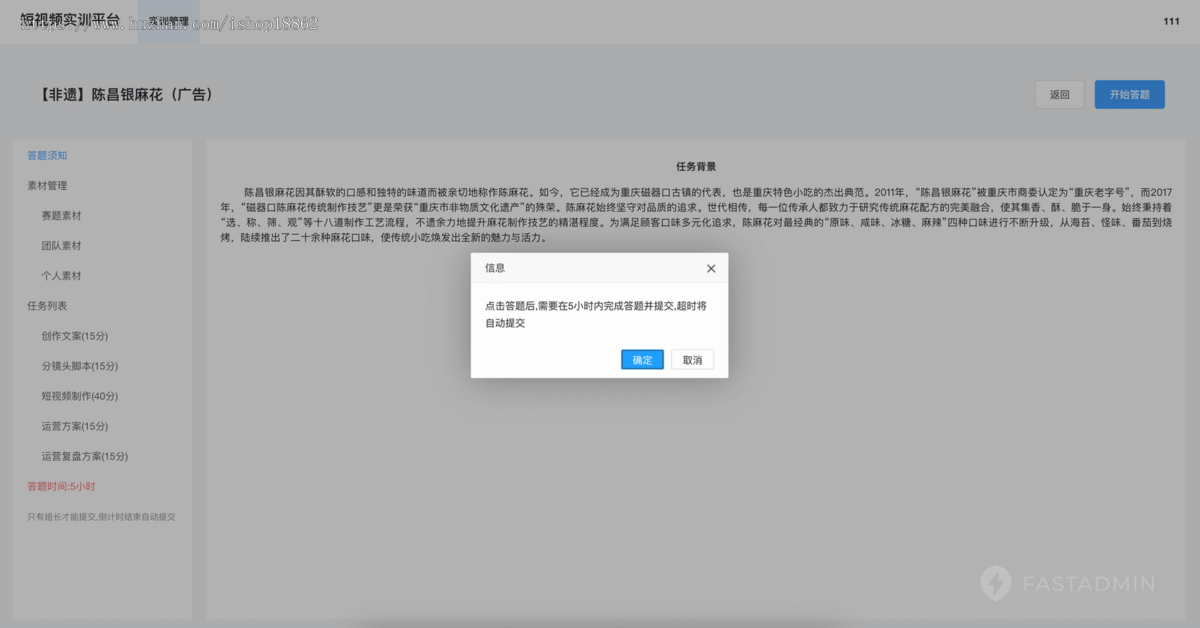Click the 返回 return button
The image size is (1200, 628).
pos(1060,94)
